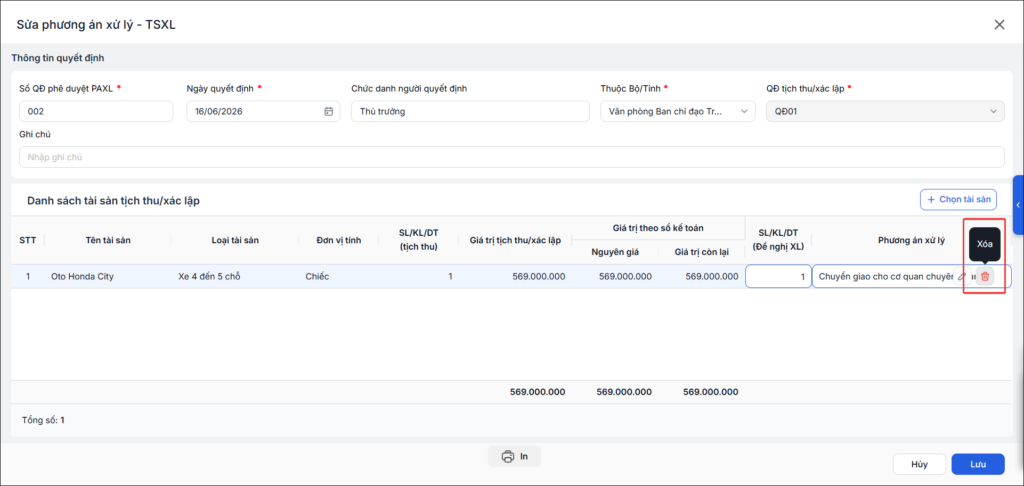The width and height of the screenshot is (1024, 486).
Task: Open the Thuộc Bộ/Tỉnh dropdown
Action: tap(678, 111)
